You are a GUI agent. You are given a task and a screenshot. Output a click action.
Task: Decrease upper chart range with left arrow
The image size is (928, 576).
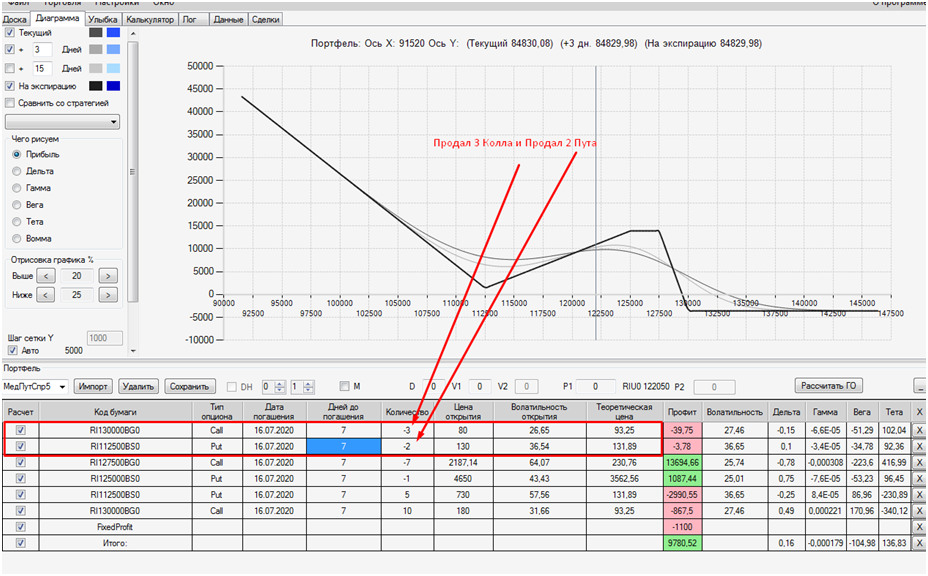click(x=46, y=276)
